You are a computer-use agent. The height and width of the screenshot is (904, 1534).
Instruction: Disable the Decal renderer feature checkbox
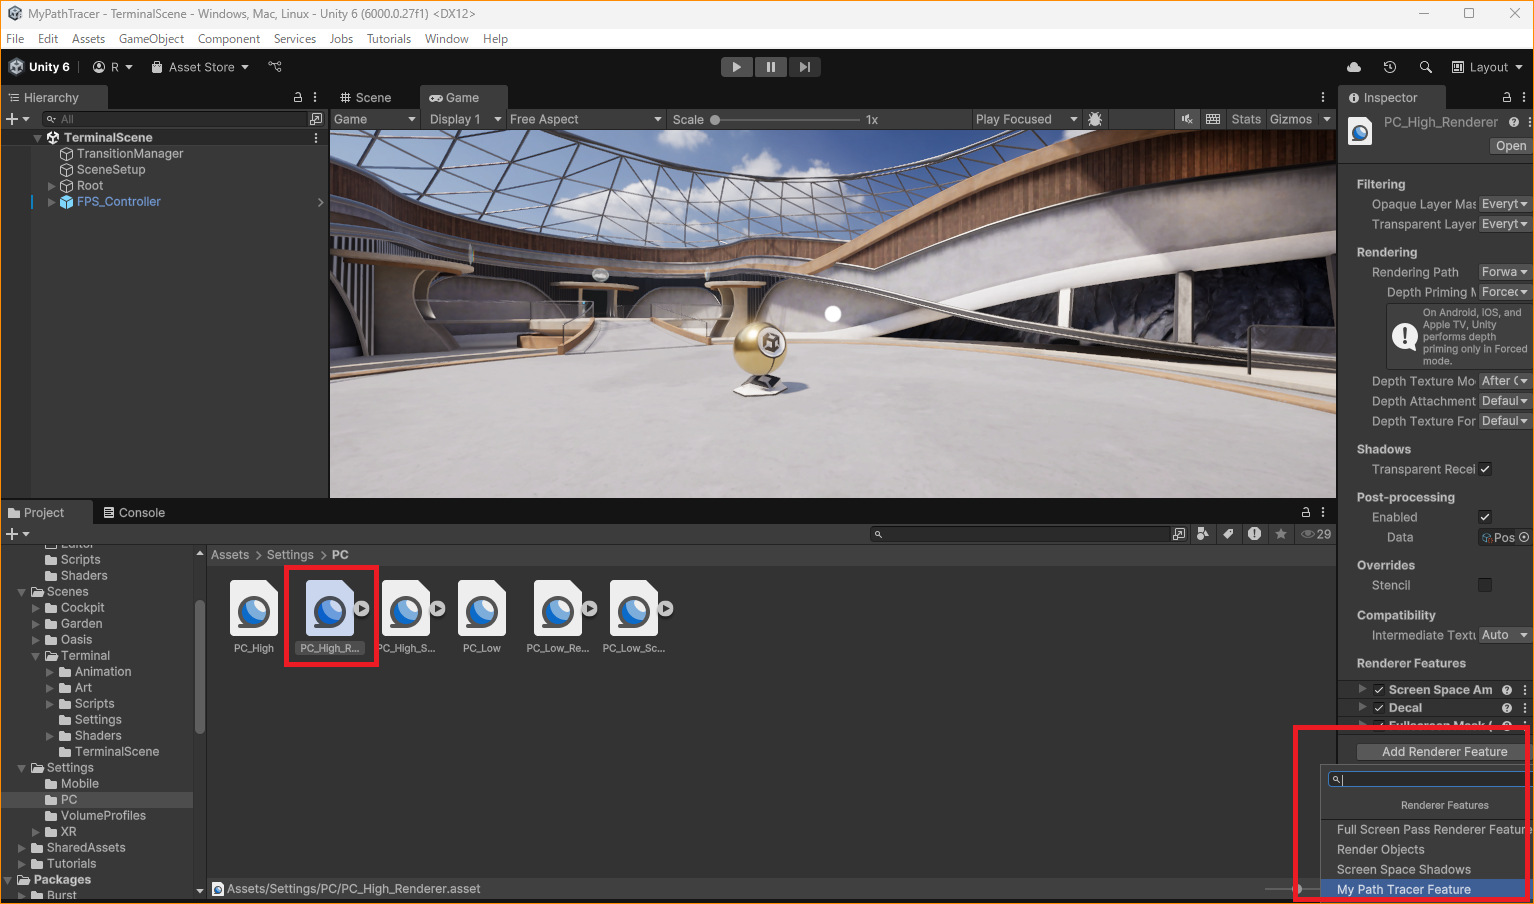point(1378,707)
